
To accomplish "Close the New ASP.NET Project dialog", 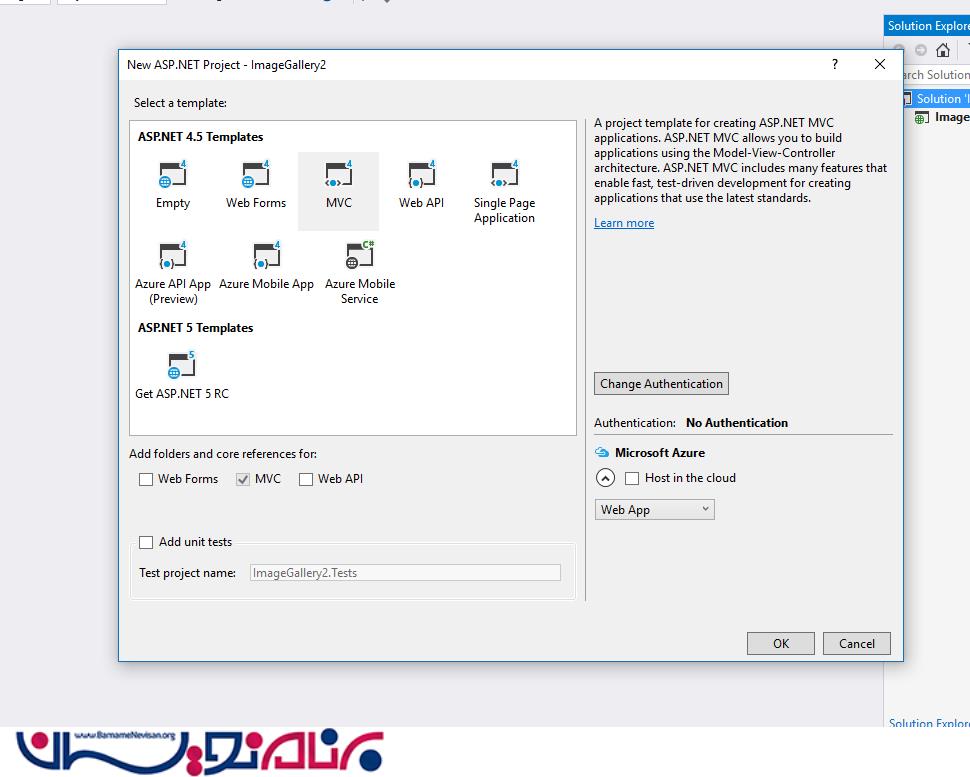I will 880,64.
